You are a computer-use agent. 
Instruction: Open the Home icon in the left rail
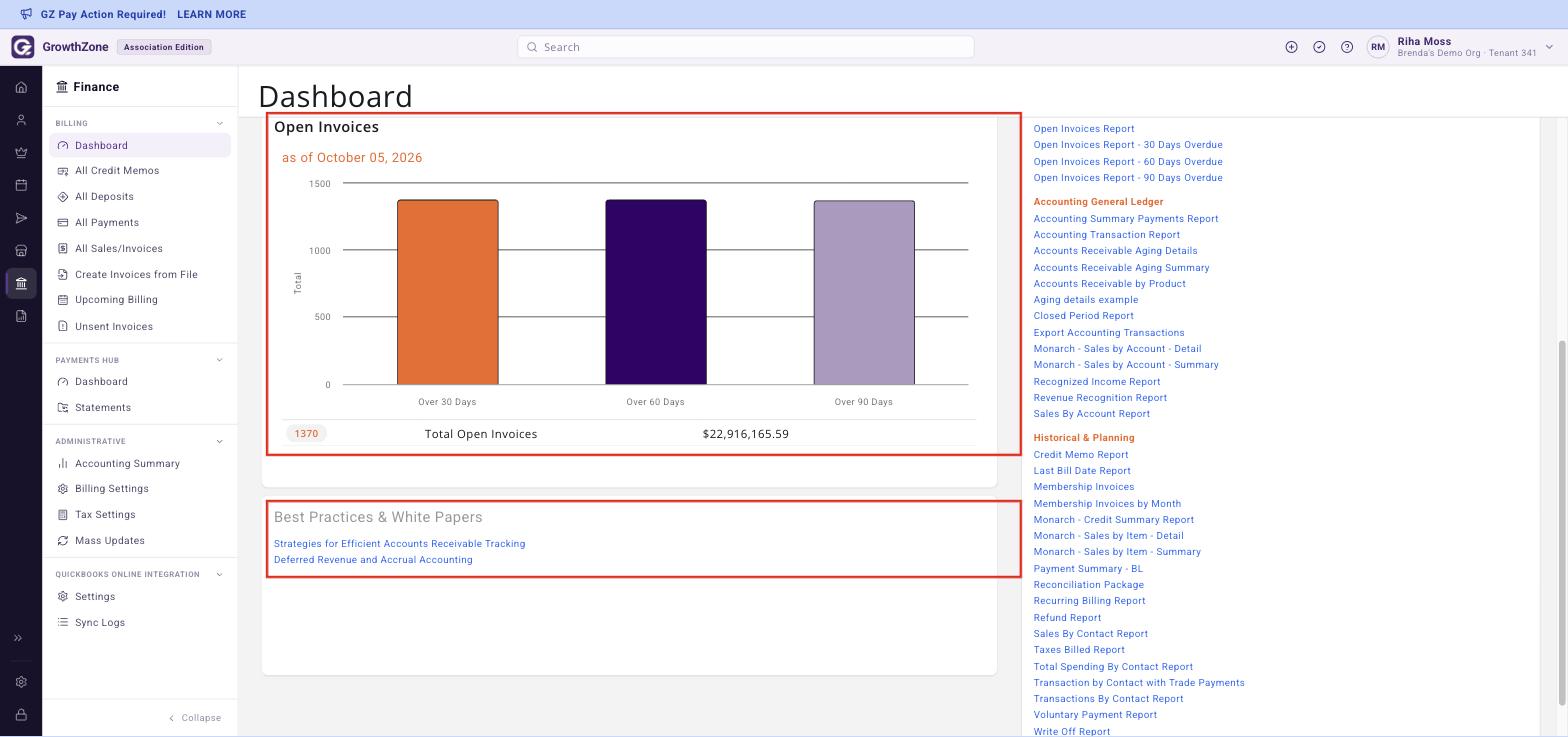pos(21,87)
